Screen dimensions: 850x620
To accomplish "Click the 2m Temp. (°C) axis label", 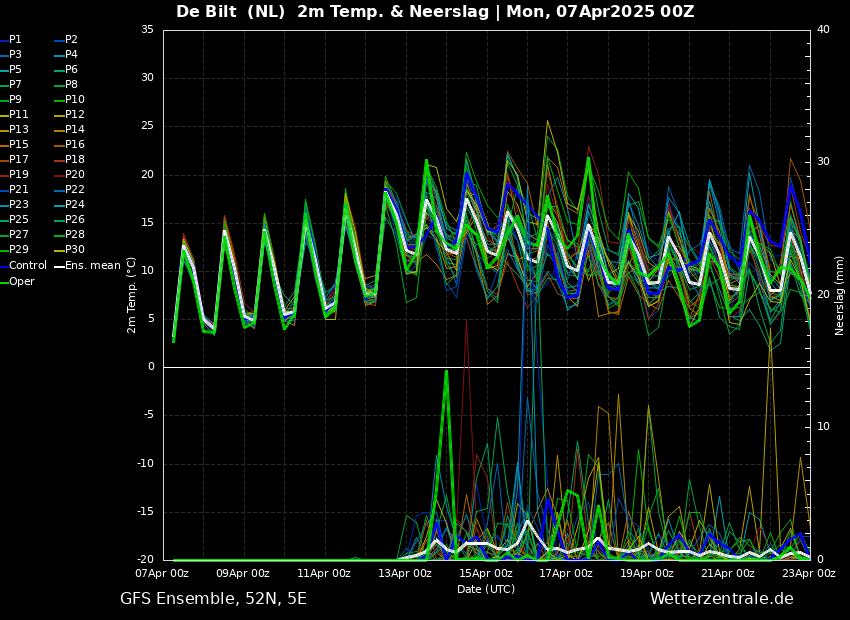I will (x=132, y=295).
